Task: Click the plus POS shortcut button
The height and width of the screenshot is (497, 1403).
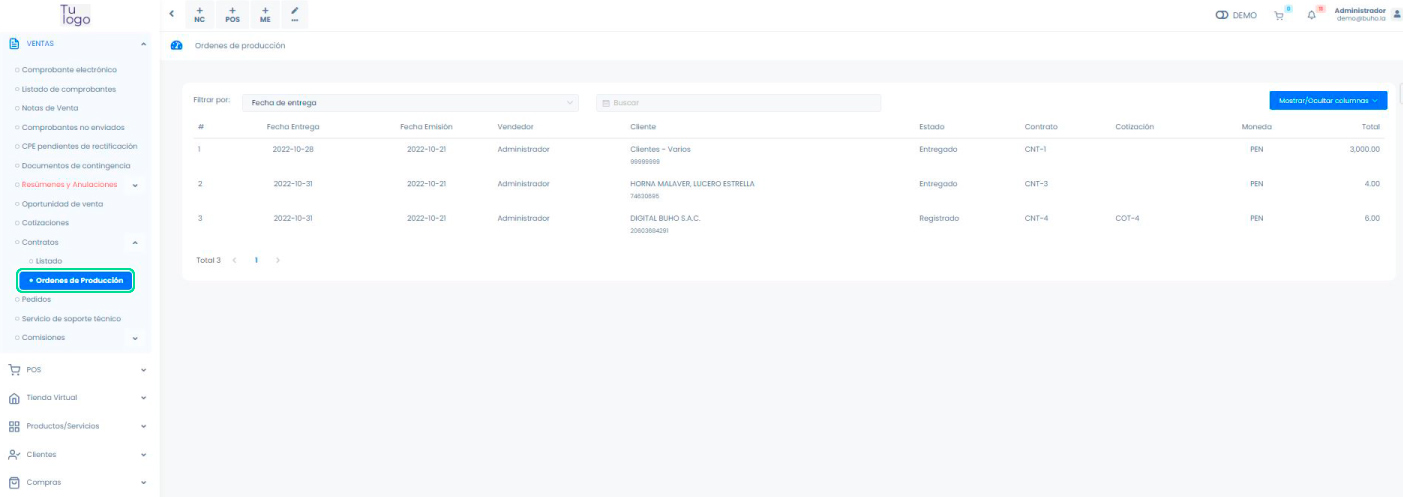Action: point(232,14)
